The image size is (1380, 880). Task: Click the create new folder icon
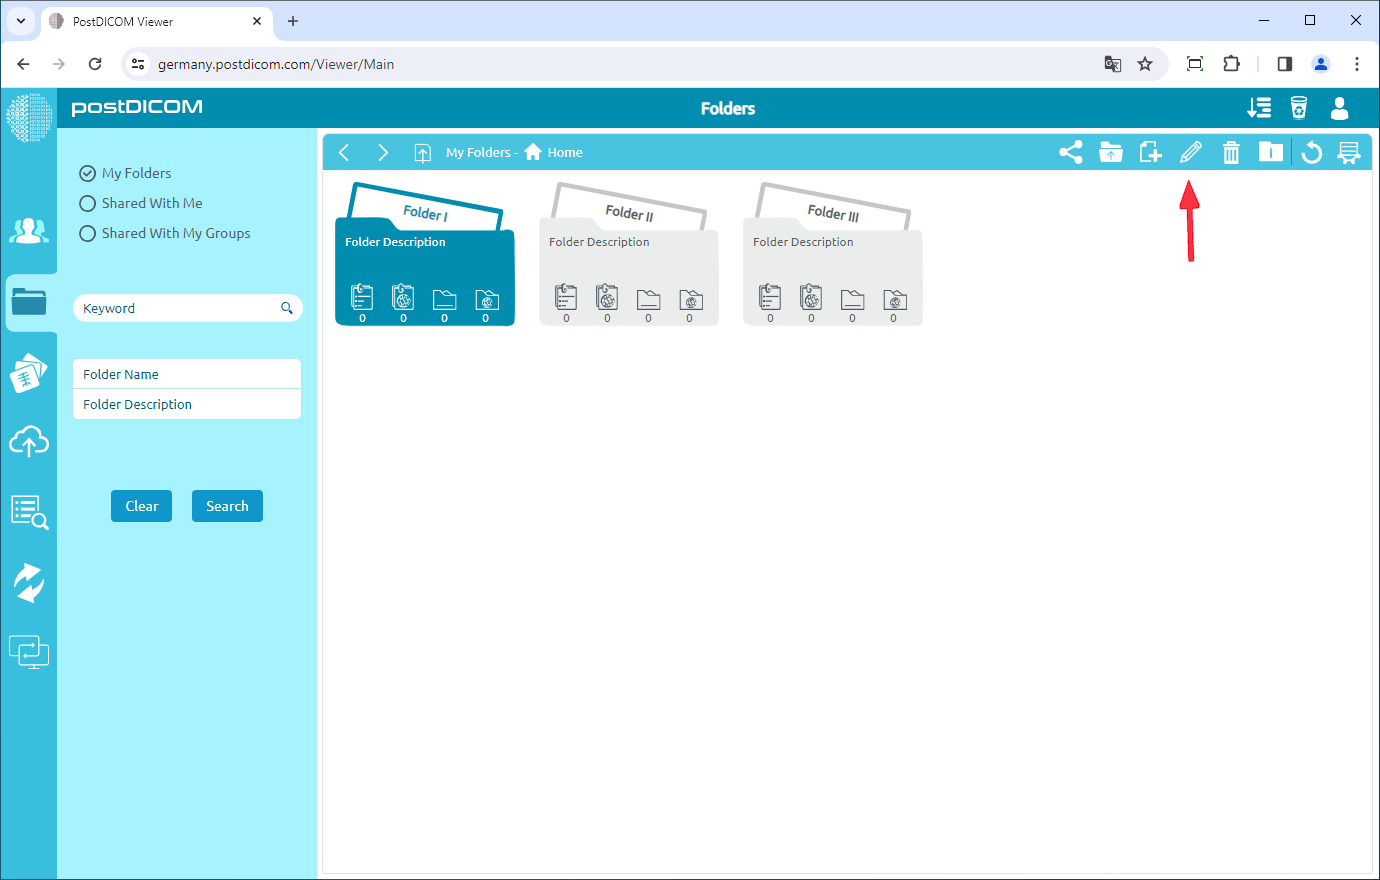[1150, 152]
